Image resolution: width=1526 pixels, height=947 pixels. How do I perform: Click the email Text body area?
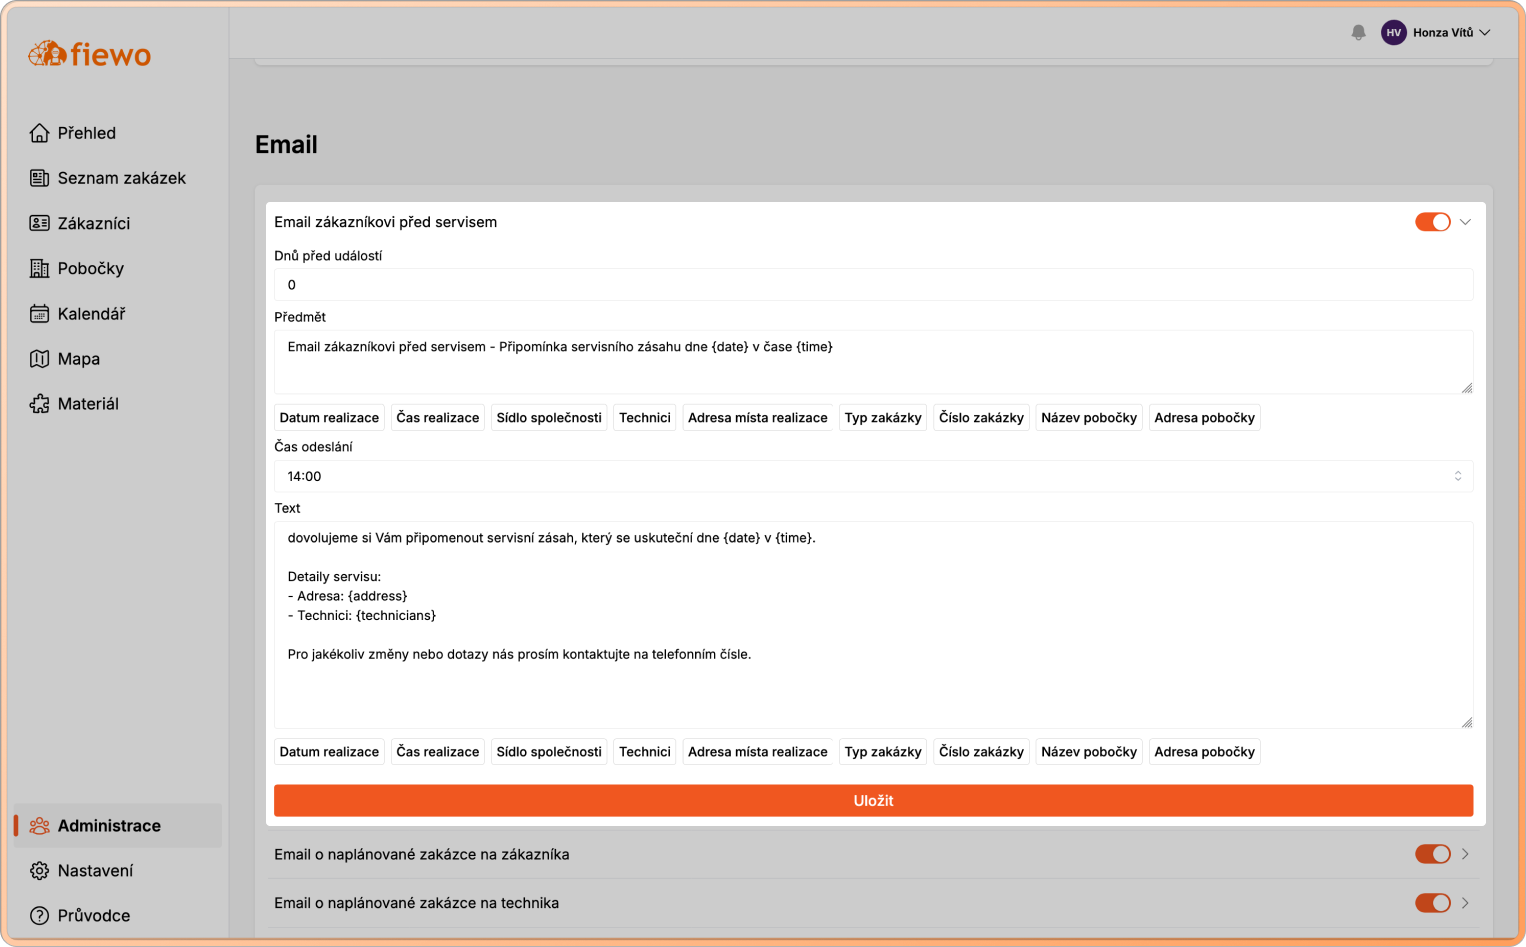[x=873, y=625]
